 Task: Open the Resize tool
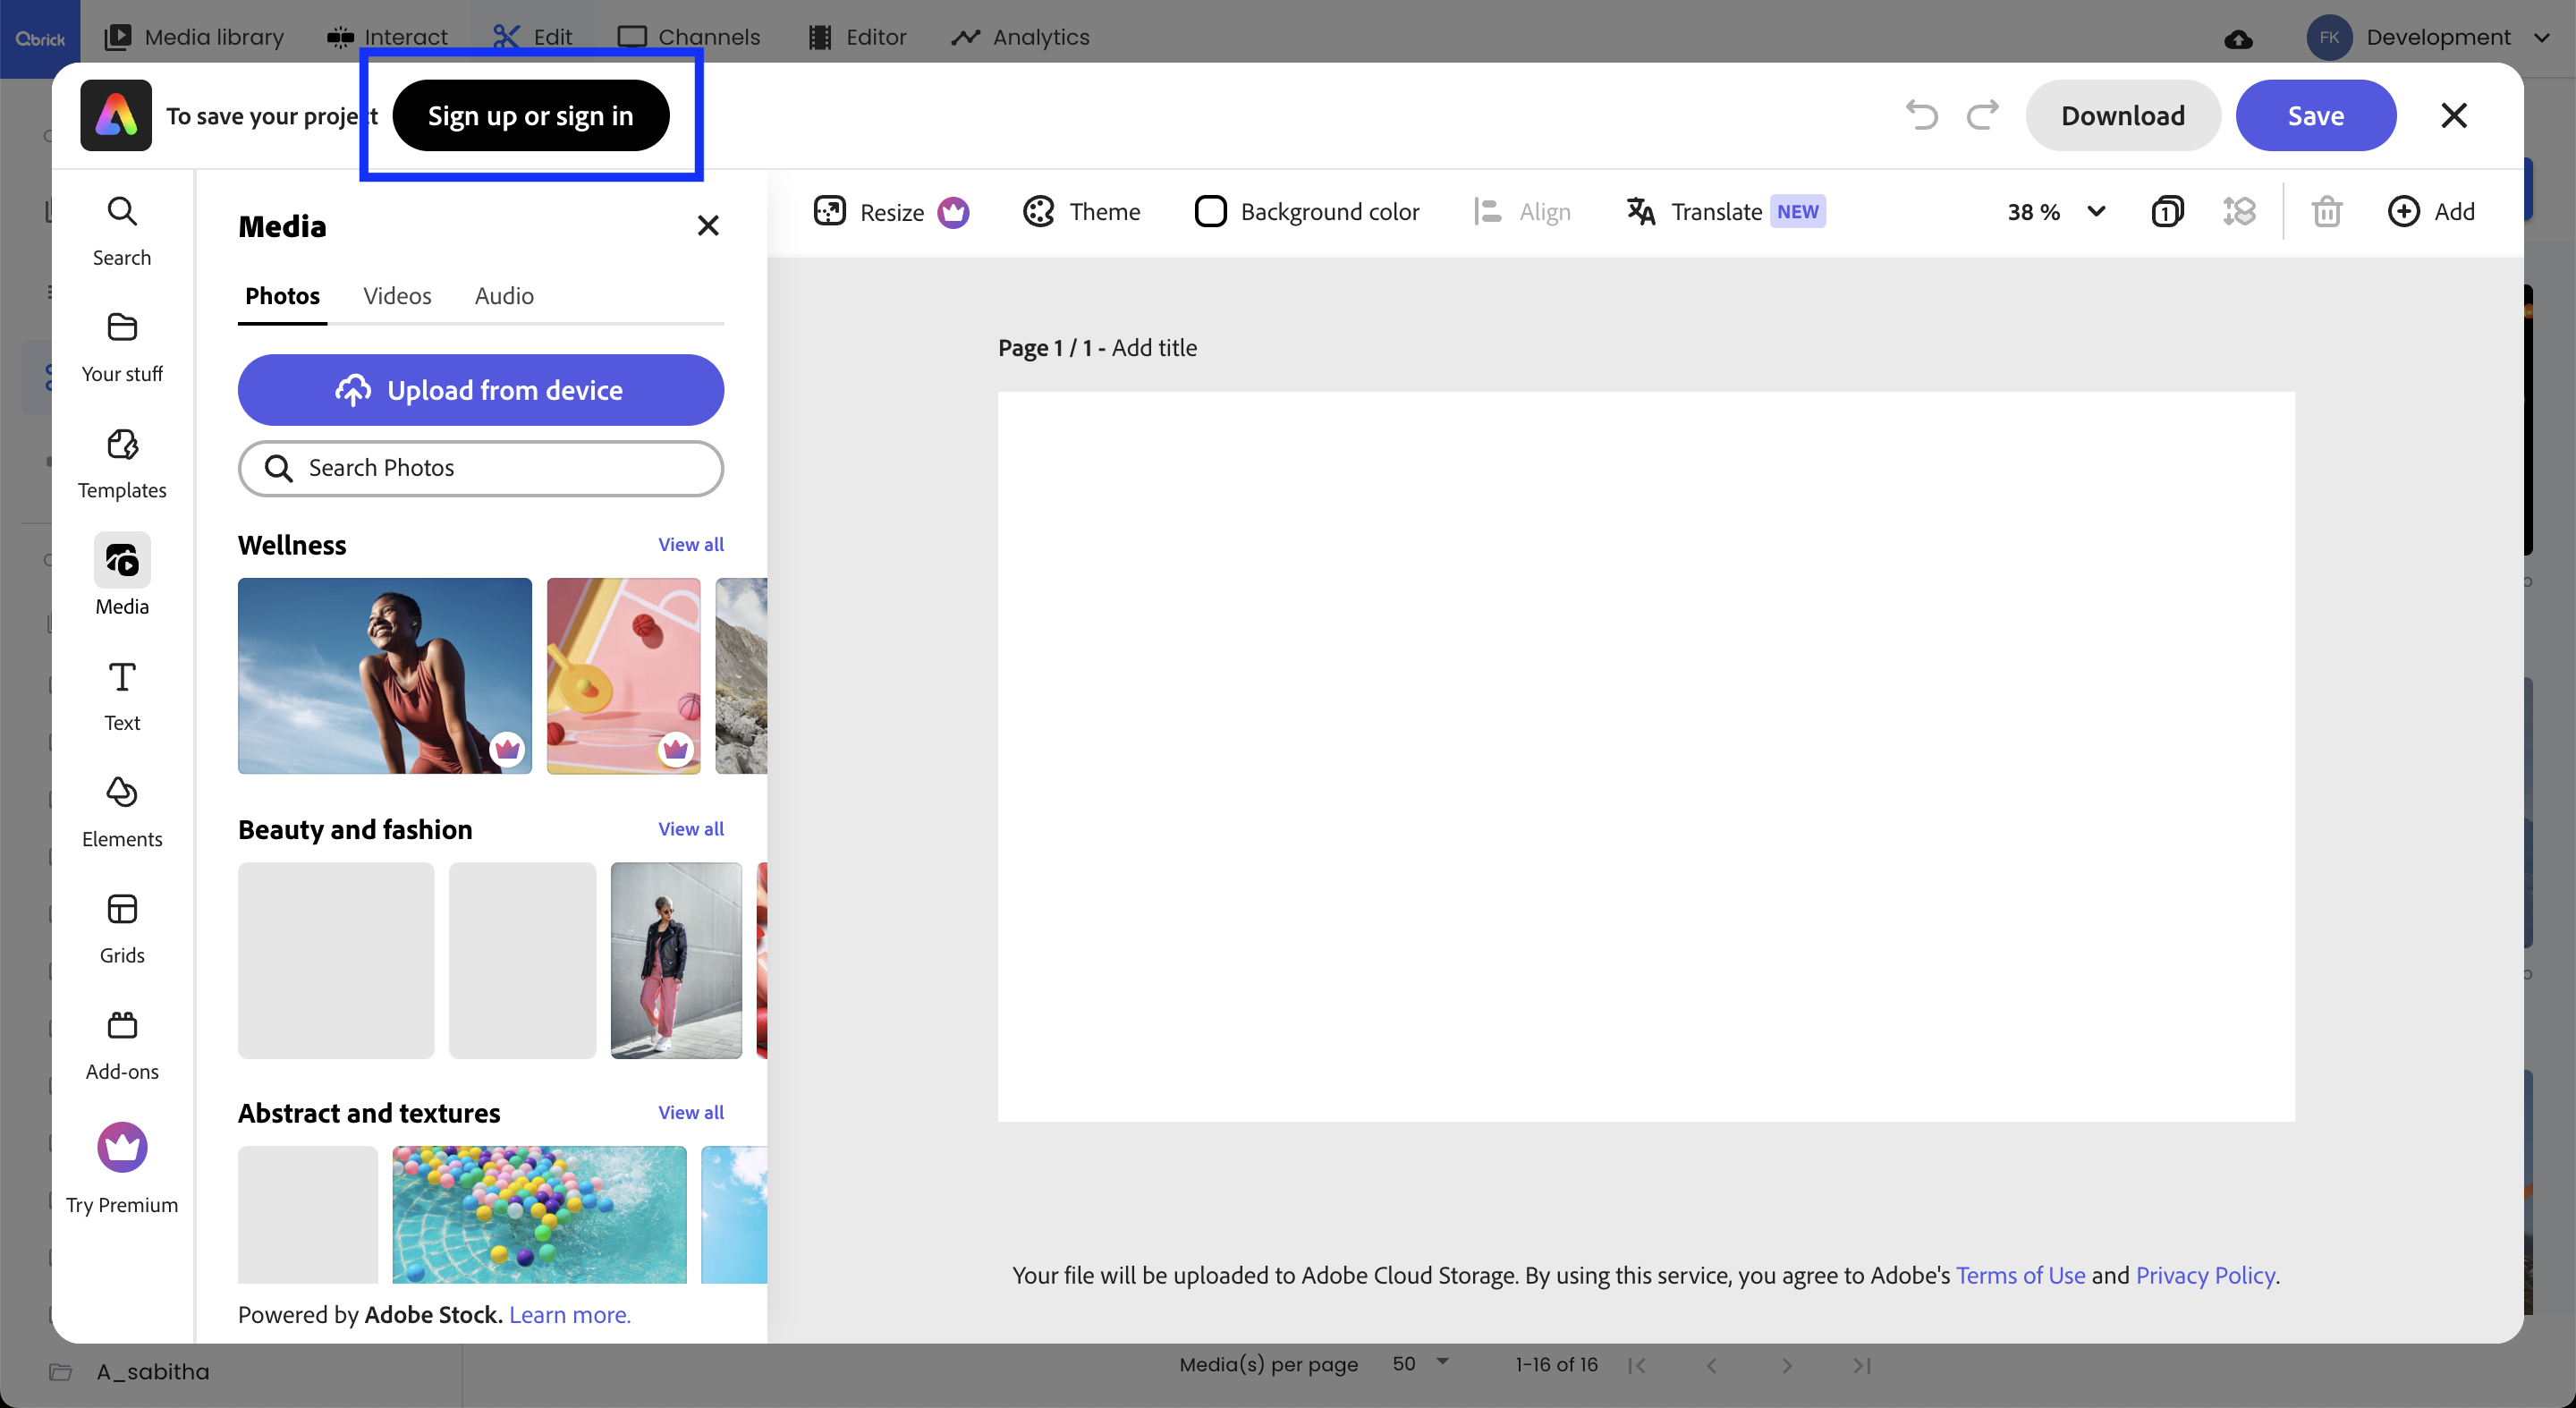pyautogui.click(x=890, y=211)
